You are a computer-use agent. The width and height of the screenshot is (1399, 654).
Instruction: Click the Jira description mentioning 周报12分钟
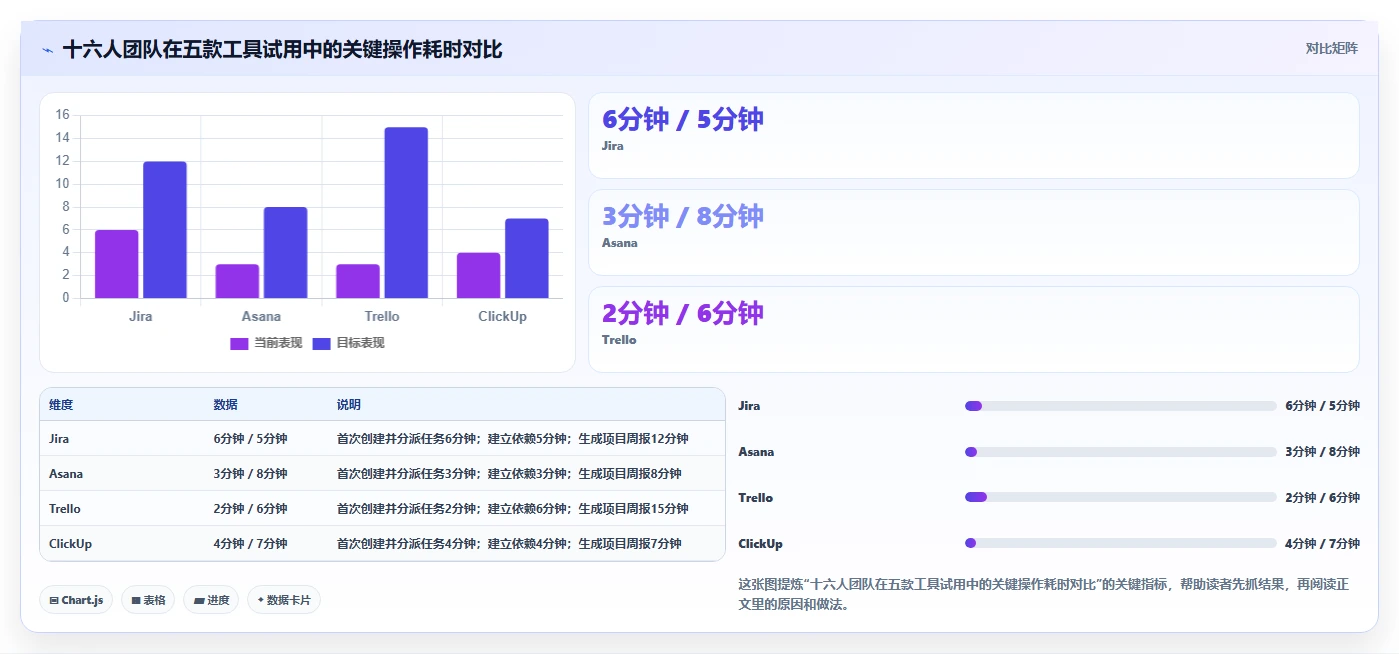pos(513,439)
